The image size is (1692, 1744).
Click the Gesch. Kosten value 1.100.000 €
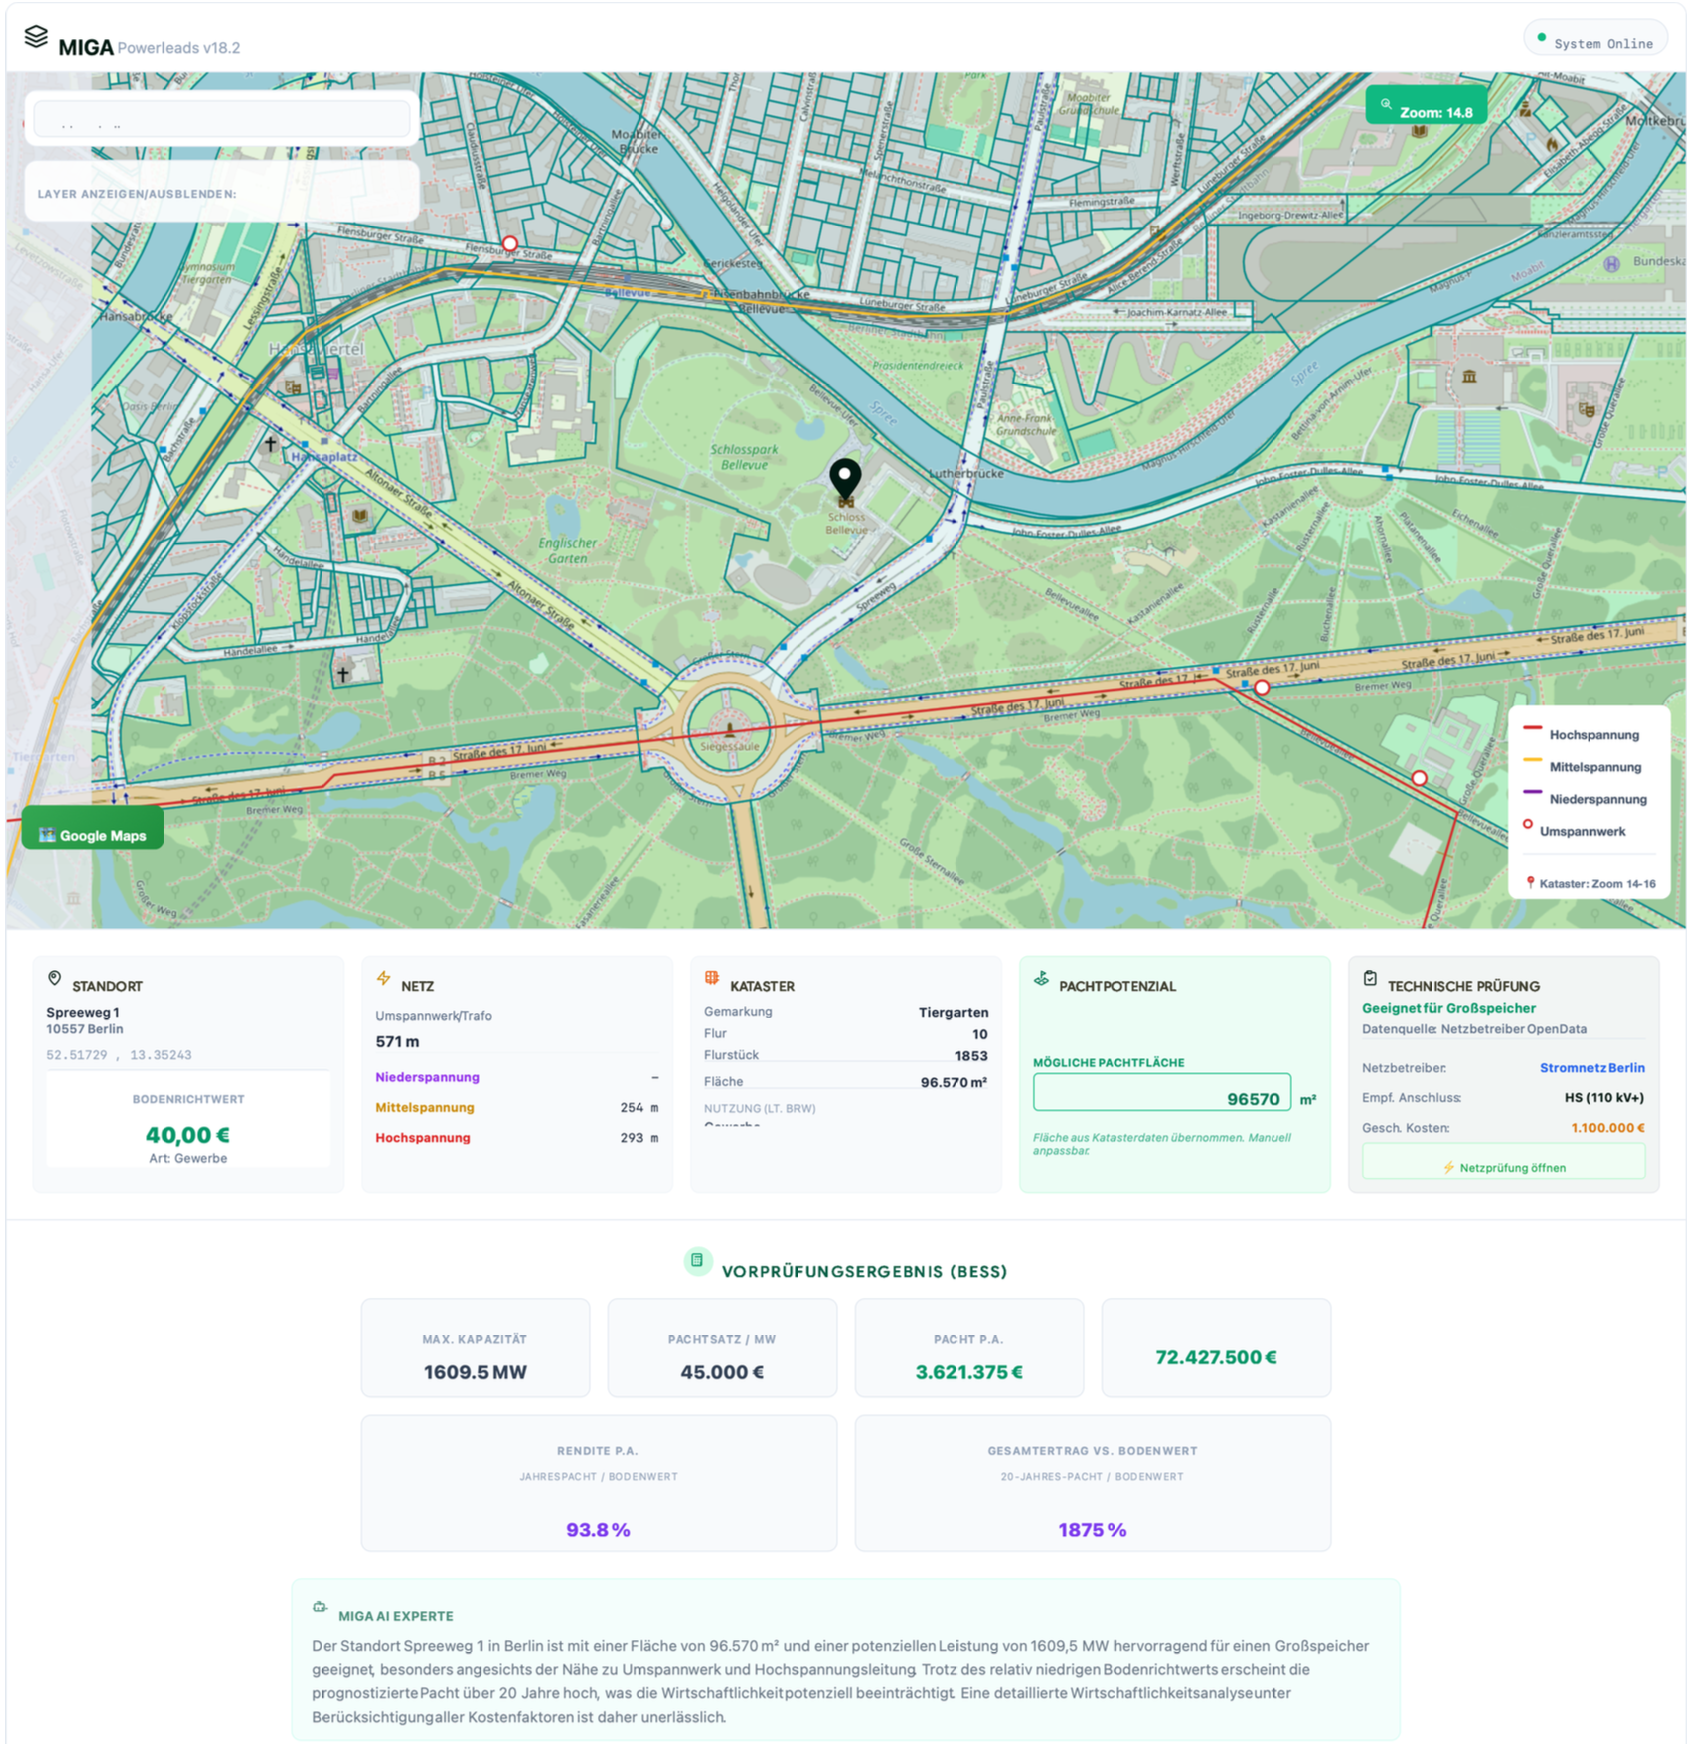point(1608,1127)
